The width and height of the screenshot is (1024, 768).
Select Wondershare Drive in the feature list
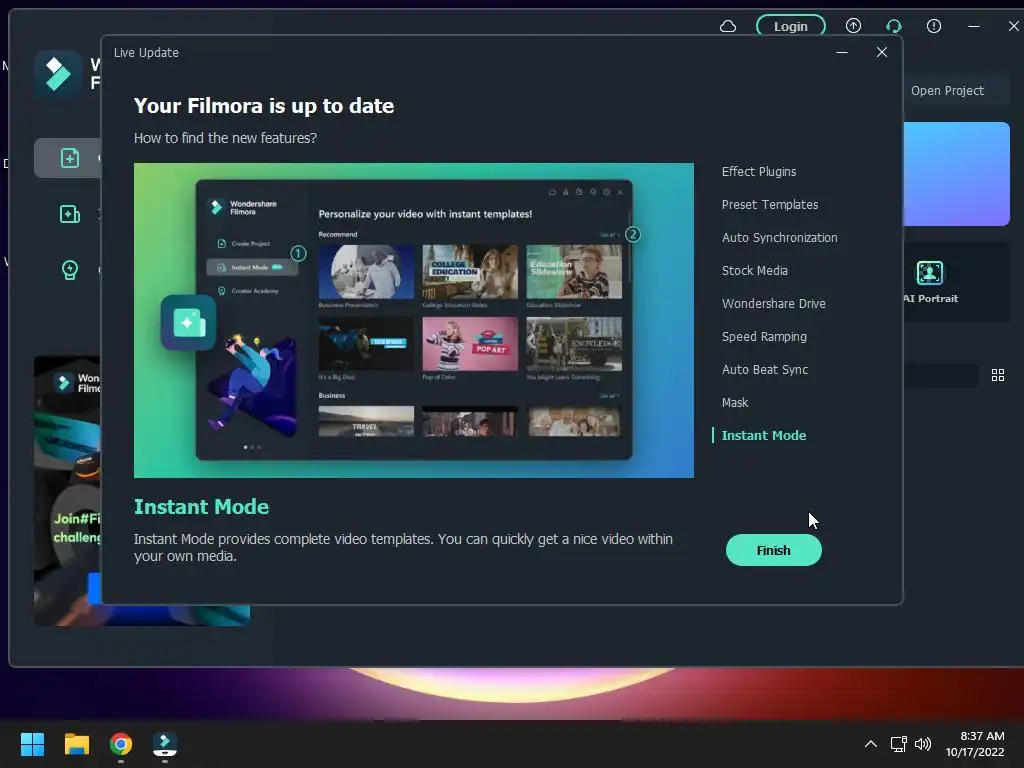tap(773, 304)
